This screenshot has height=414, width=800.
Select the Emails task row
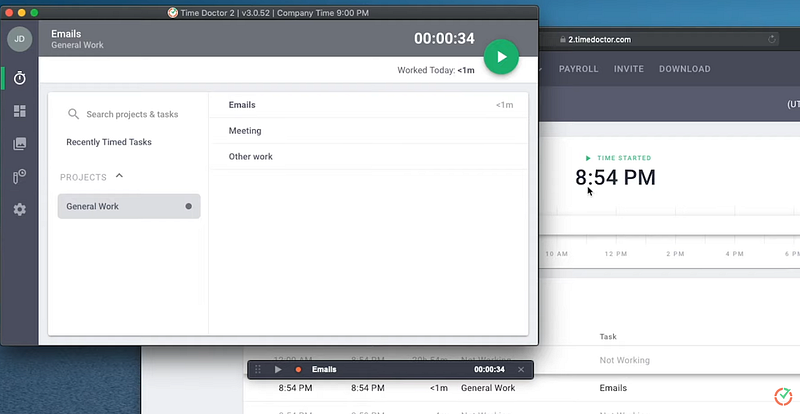(x=369, y=105)
